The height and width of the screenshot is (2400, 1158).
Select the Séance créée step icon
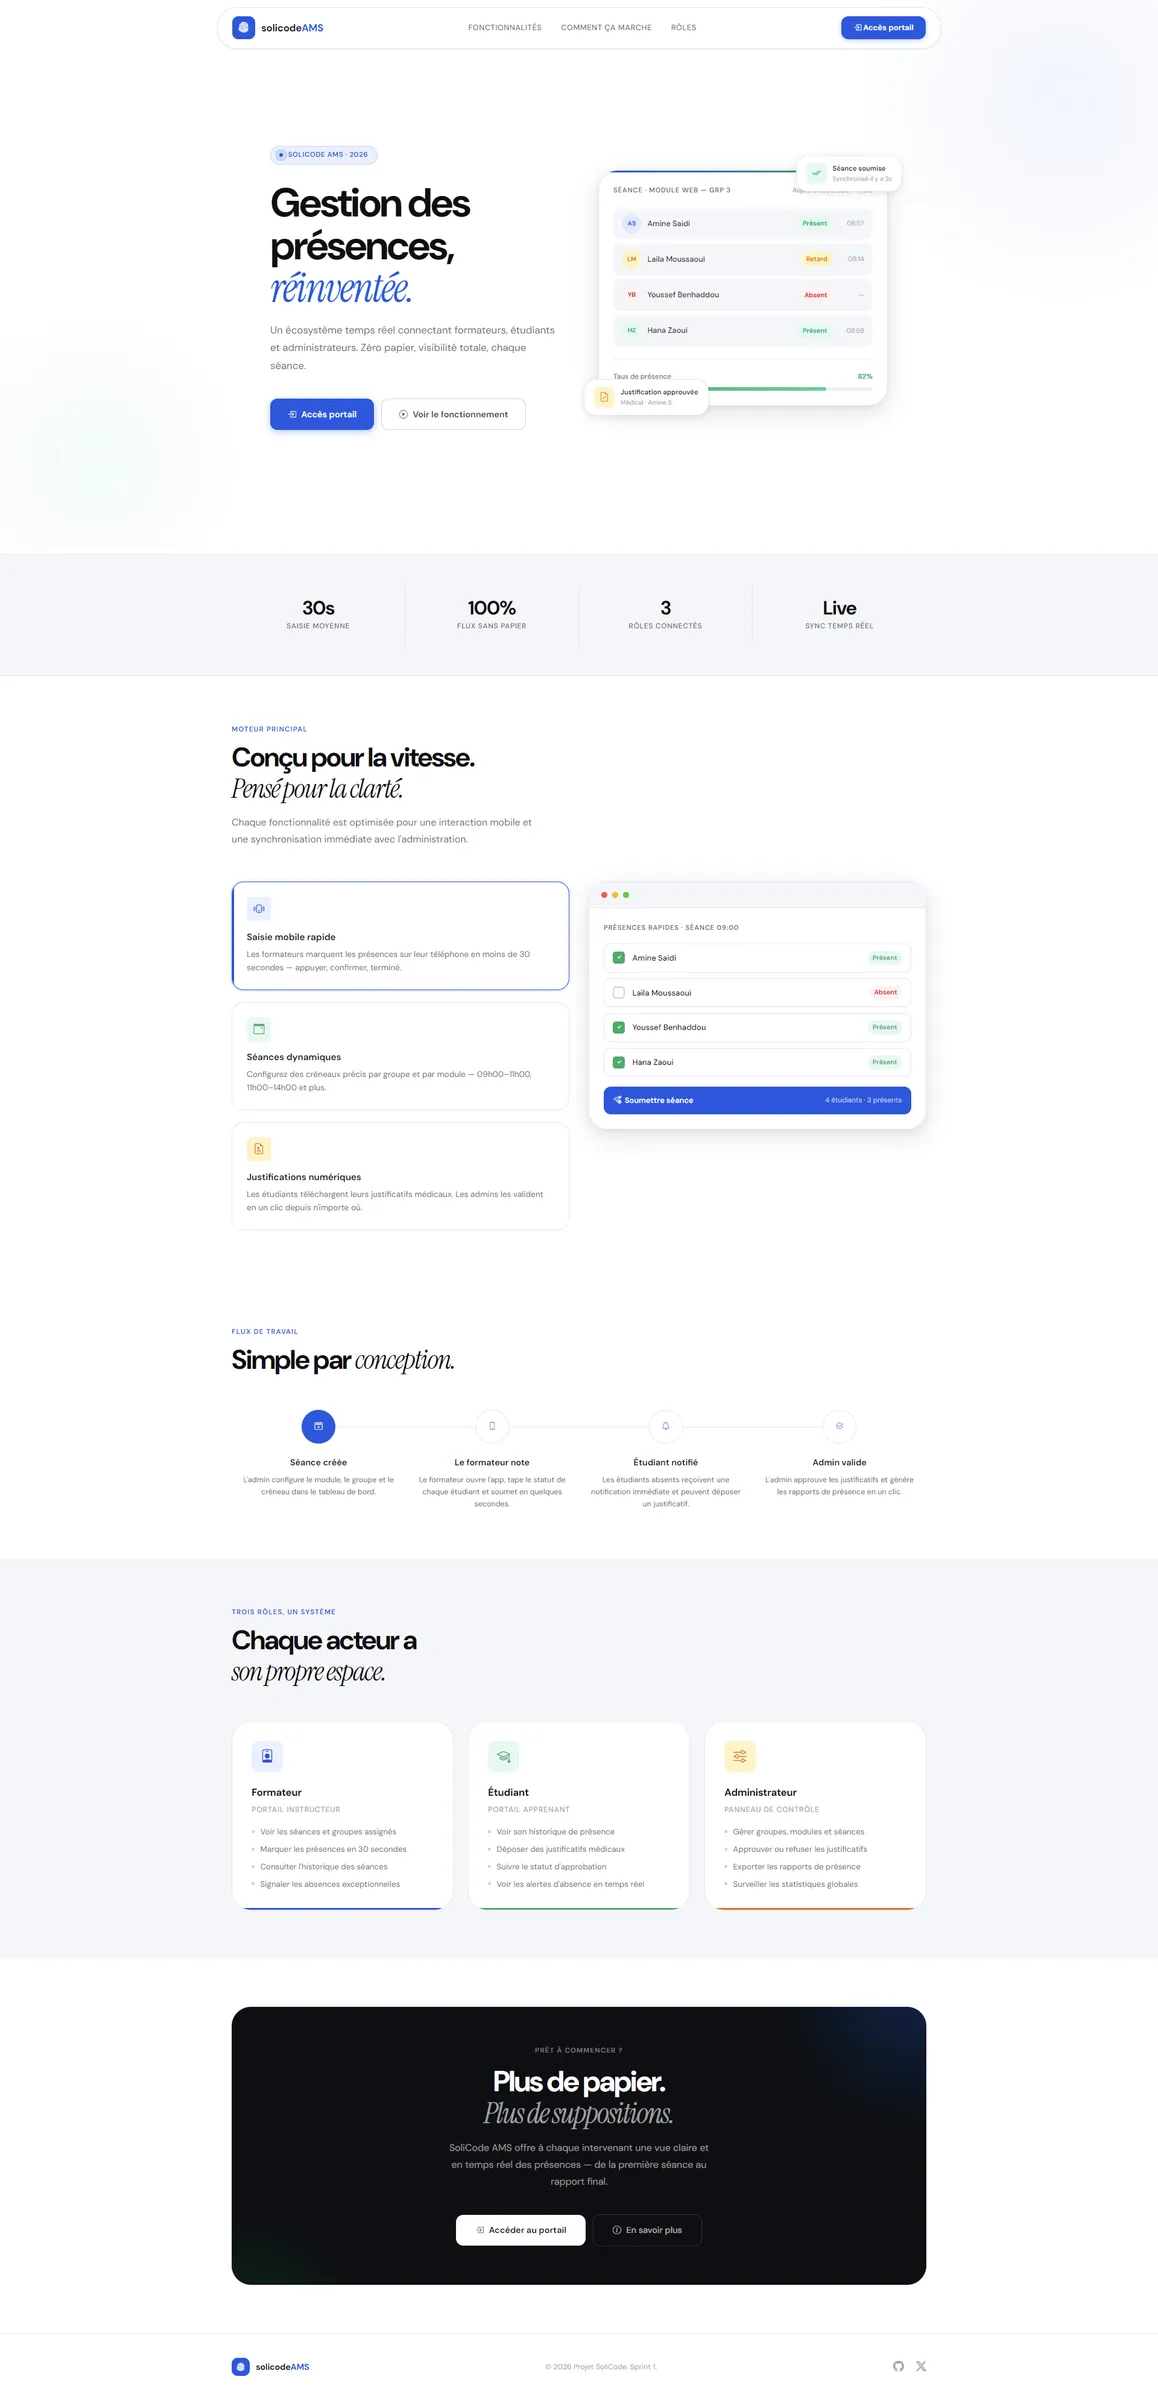coord(318,1426)
